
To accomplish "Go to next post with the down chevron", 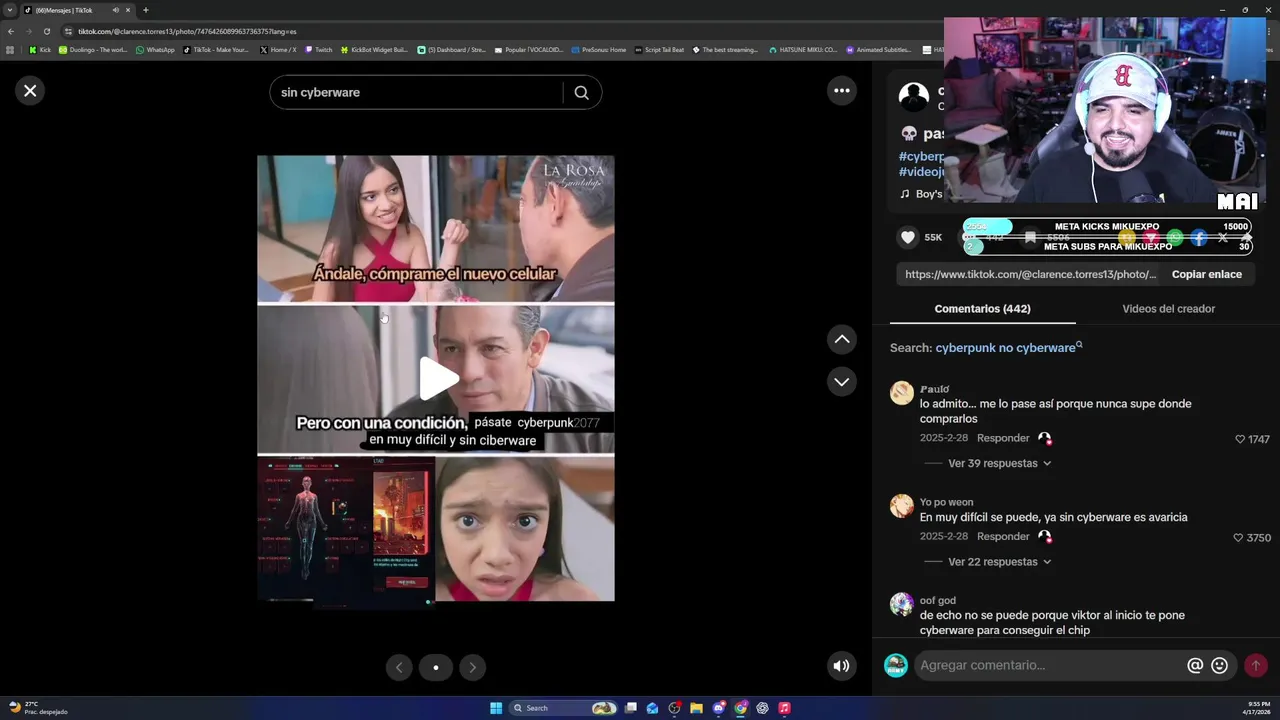I will 842,382.
